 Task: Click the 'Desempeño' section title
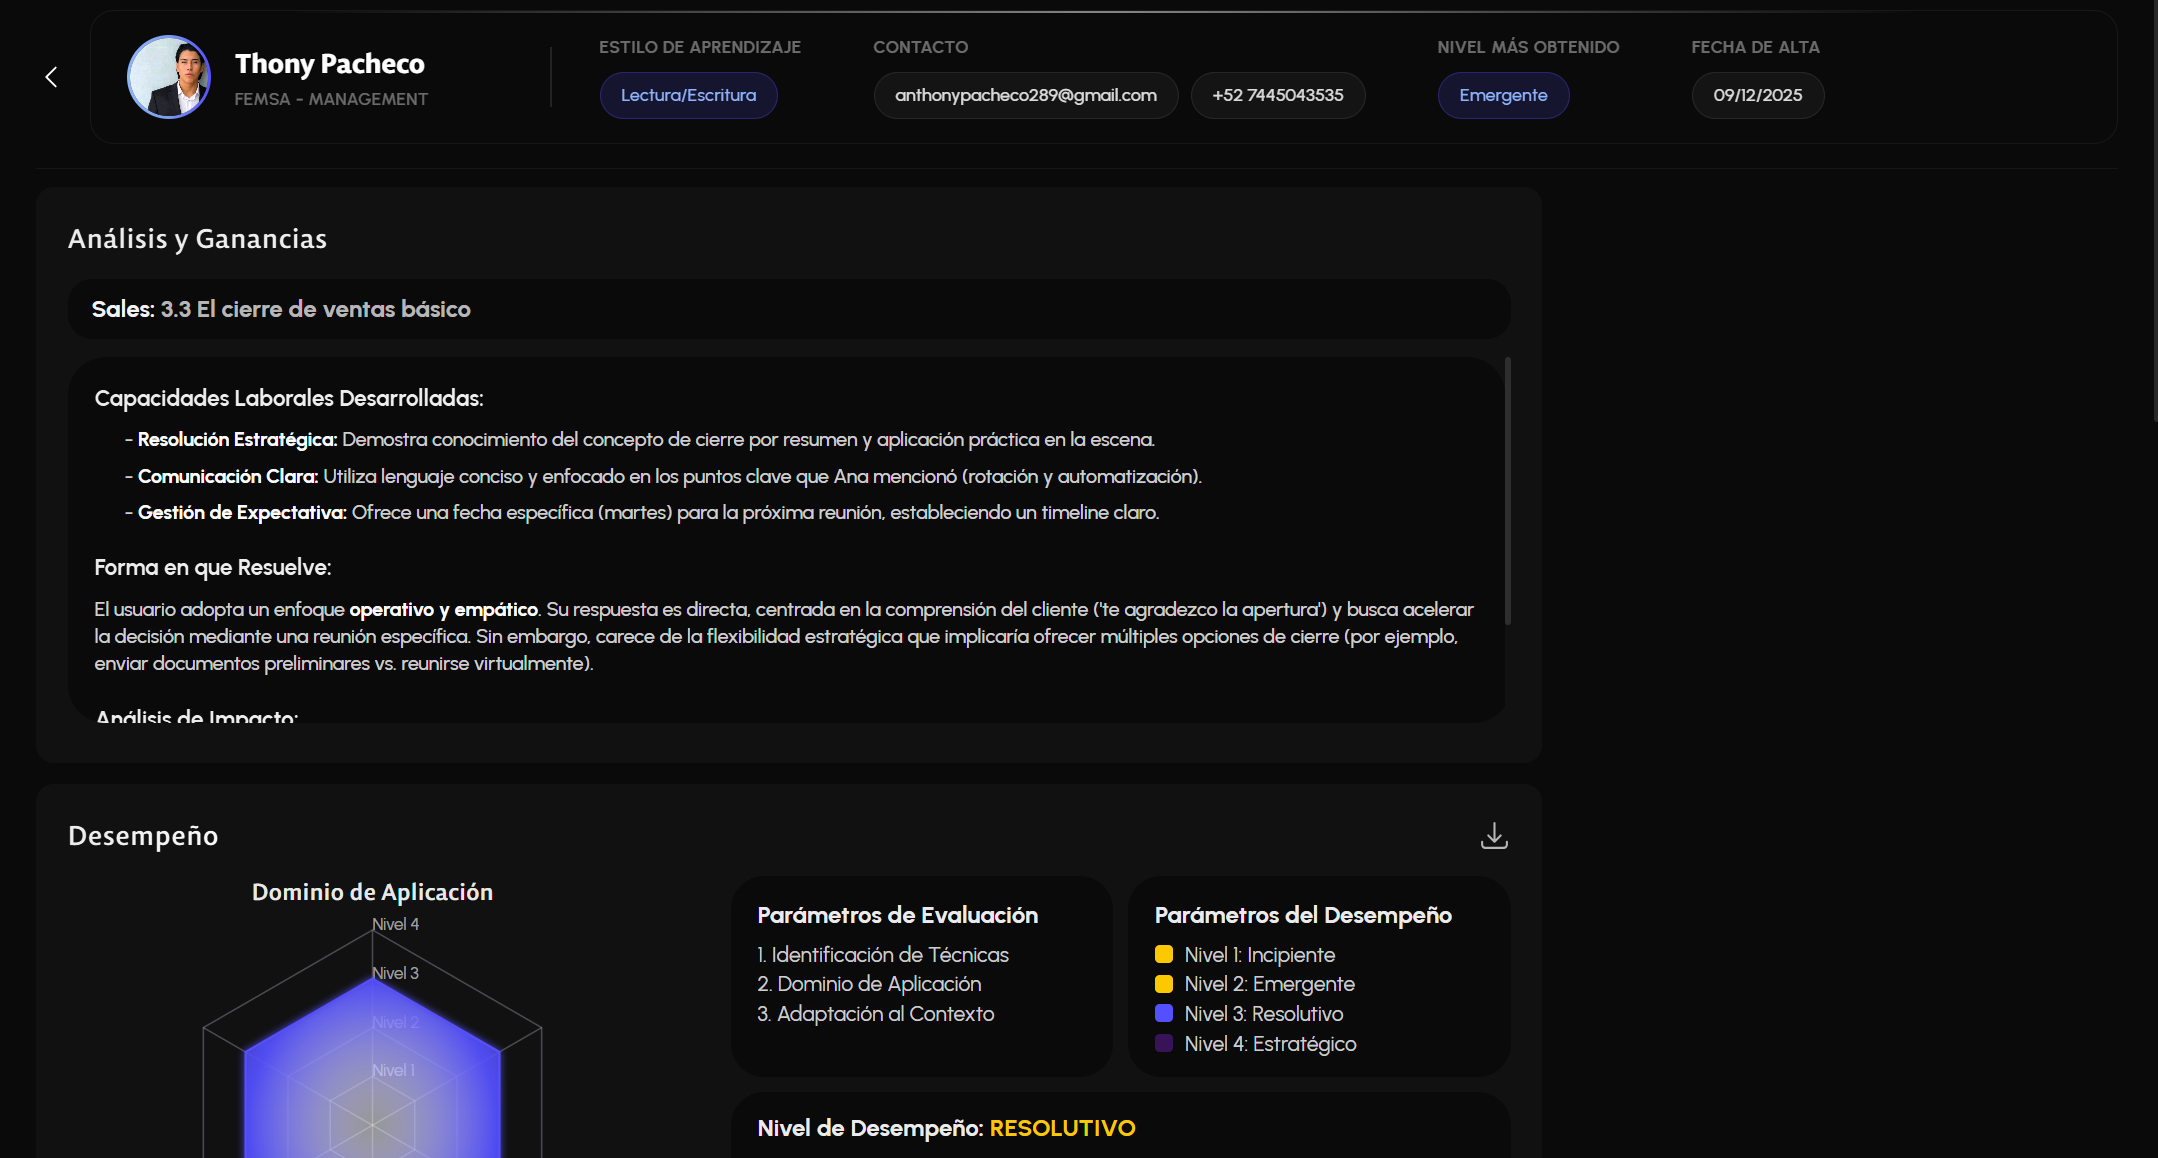point(143,836)
